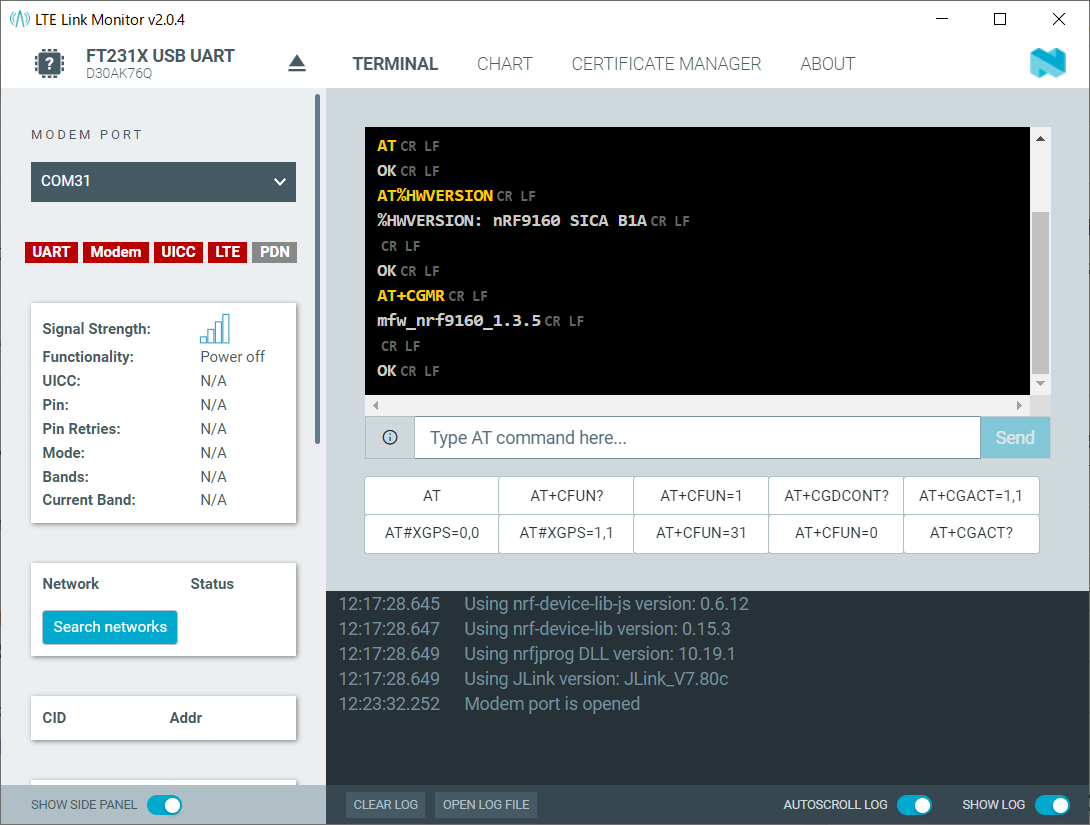Toggle the Show Side Panel switch
This screenshot has height=825, width=1090.
click(164, 805)
